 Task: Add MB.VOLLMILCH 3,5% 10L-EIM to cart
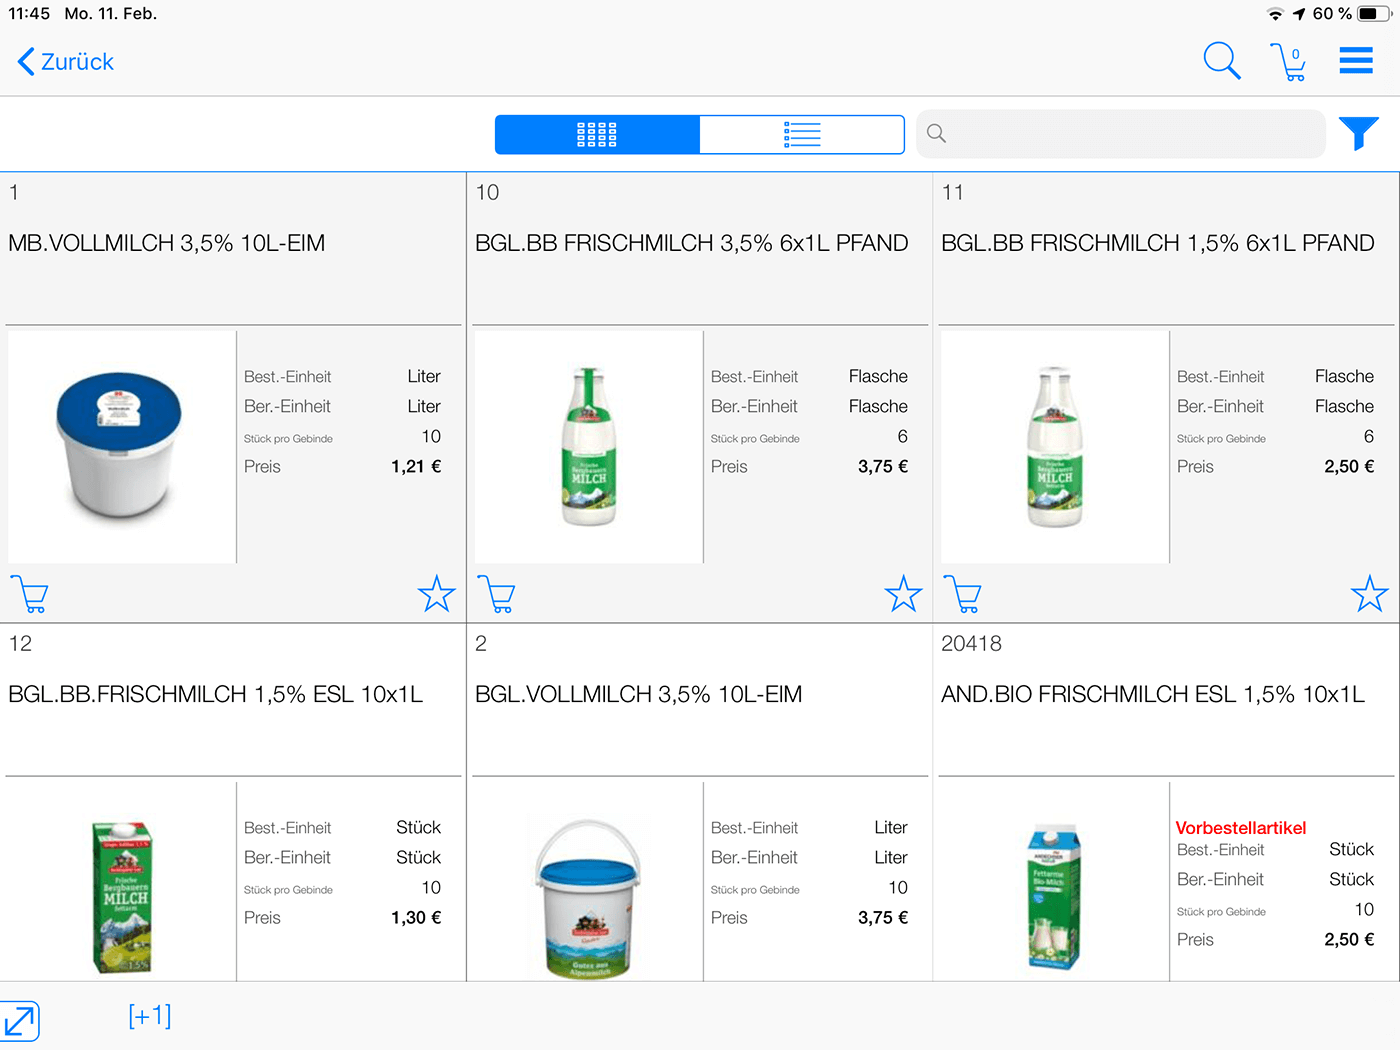(x=29, y=594)
